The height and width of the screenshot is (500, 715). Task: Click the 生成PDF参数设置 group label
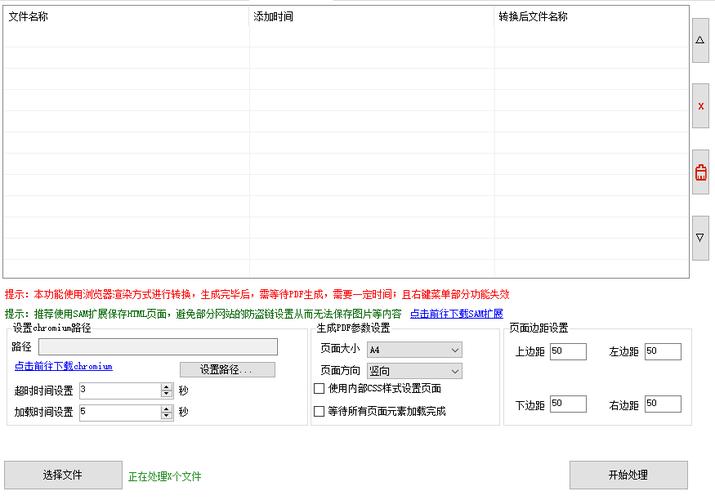(353, 328)
